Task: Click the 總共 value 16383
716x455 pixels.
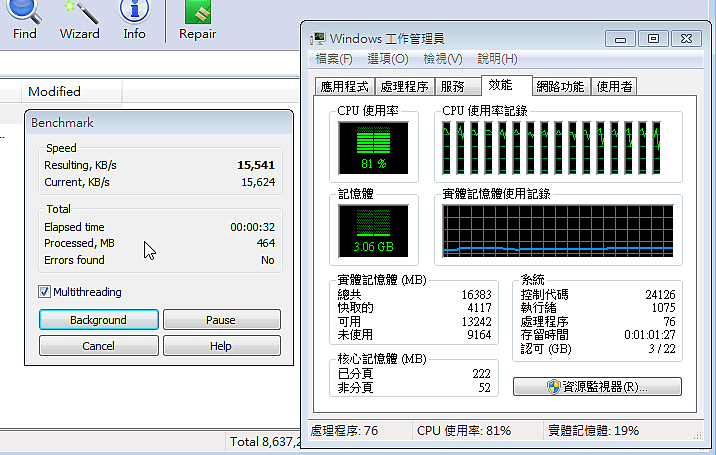Action: (476, 295)
